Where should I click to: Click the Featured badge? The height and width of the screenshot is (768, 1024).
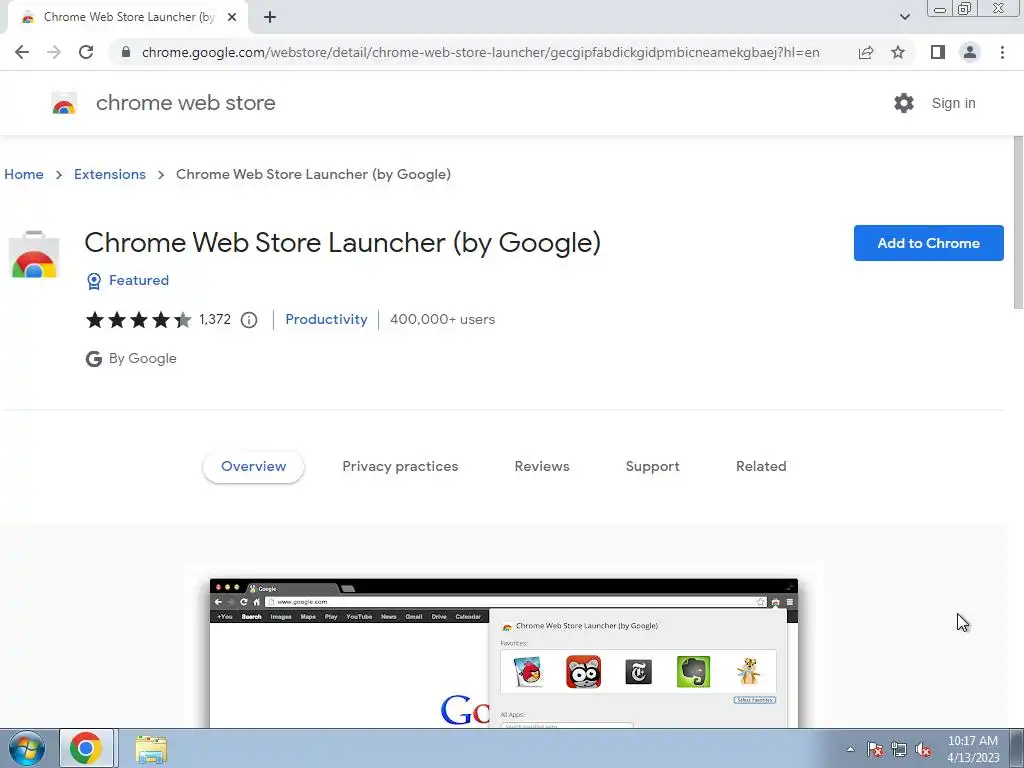pos(128,280)
